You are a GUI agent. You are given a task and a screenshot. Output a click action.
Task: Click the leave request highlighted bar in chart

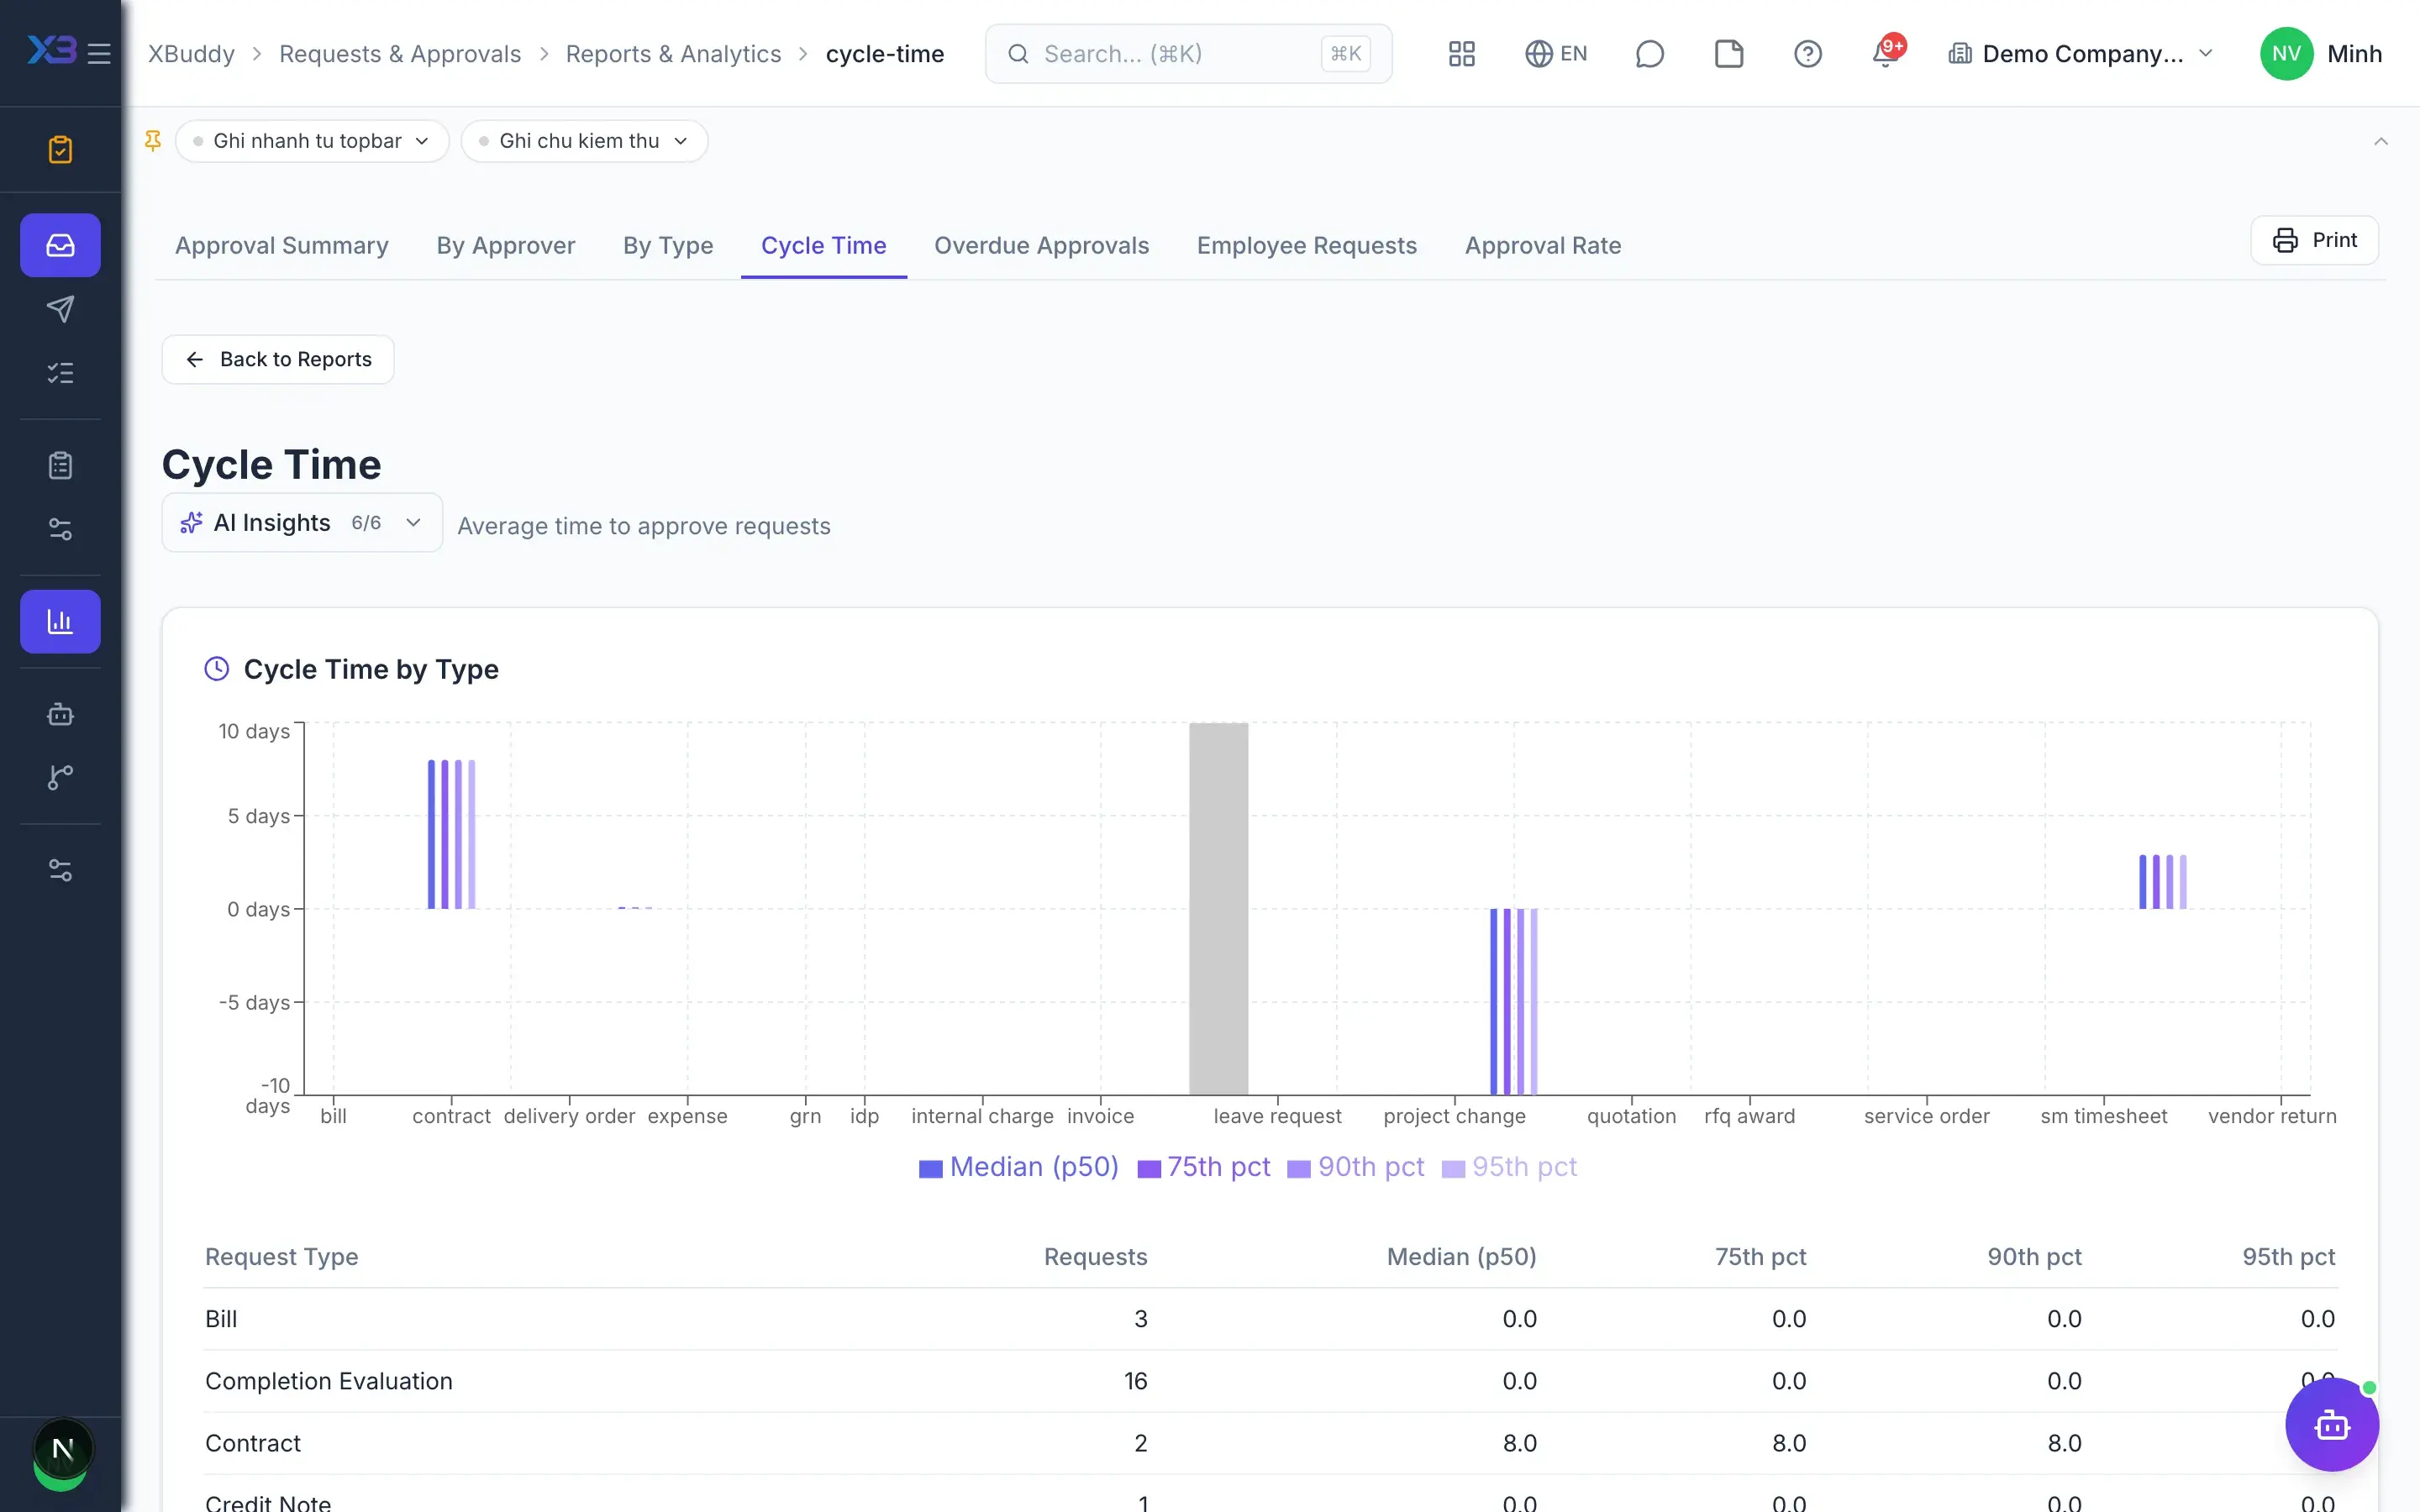tap(1218, 908)
